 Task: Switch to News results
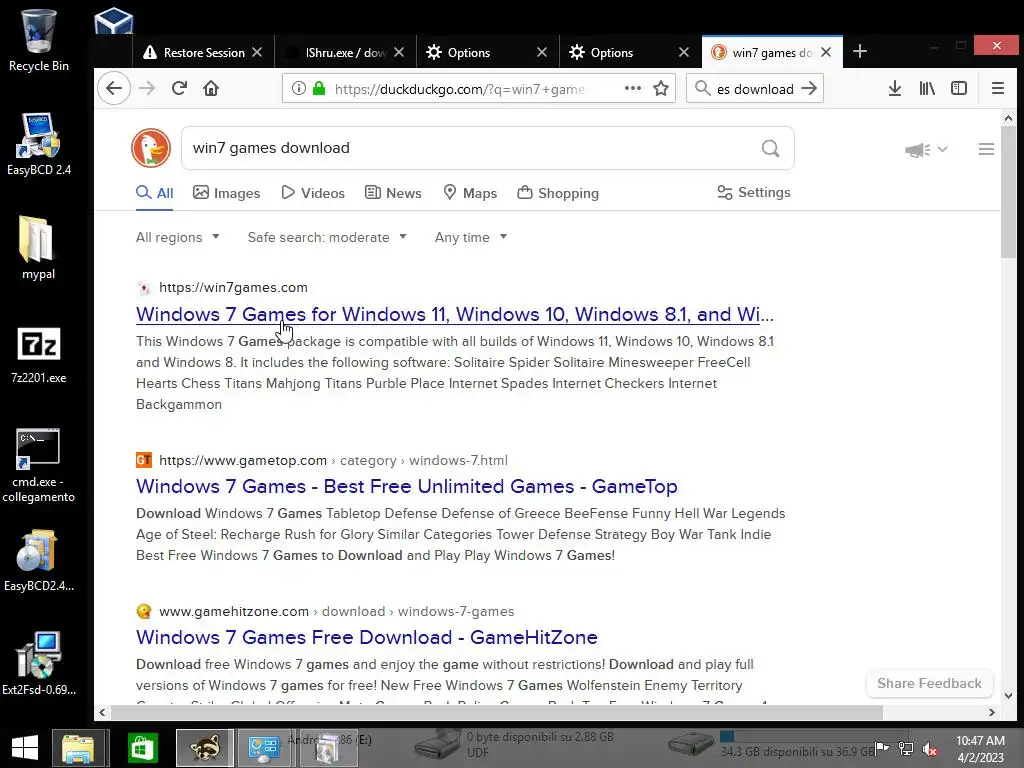coord(393,193)
